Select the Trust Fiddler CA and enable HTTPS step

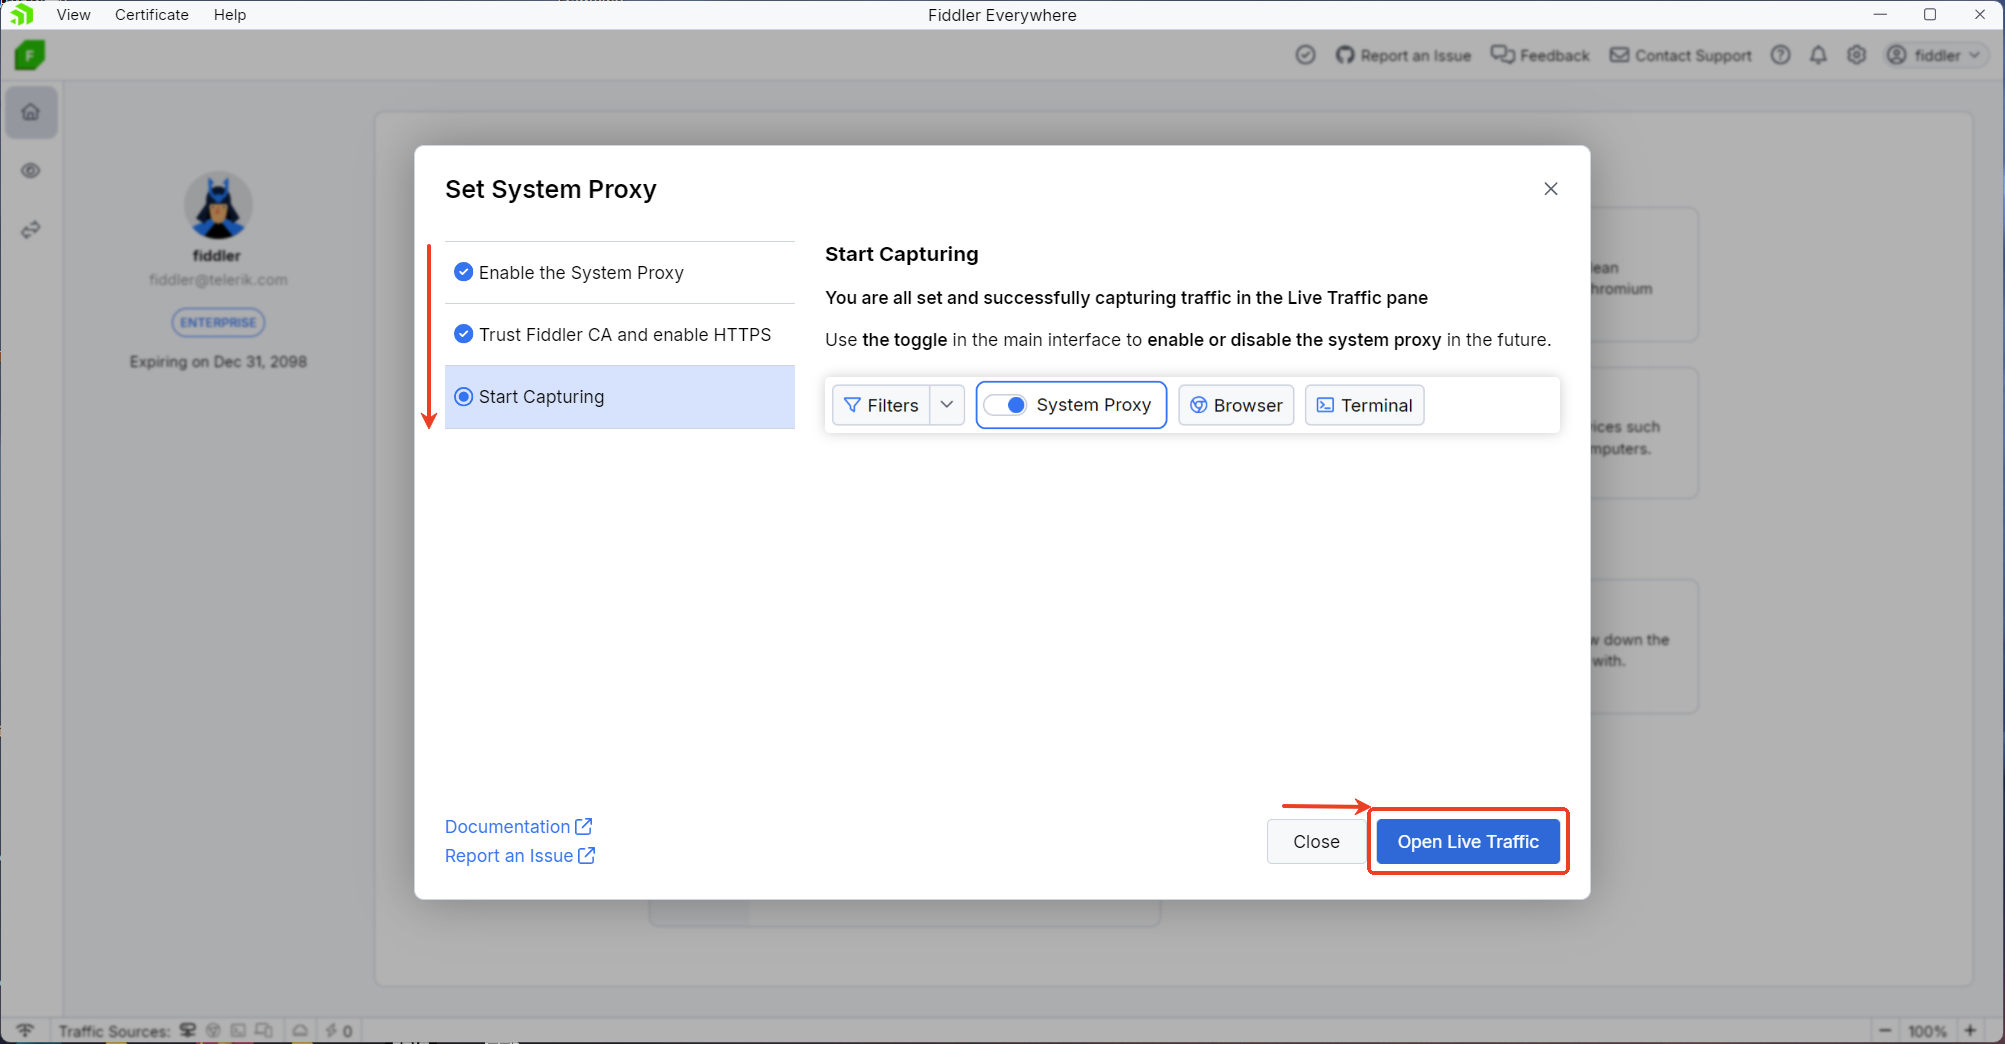[620, 334]
